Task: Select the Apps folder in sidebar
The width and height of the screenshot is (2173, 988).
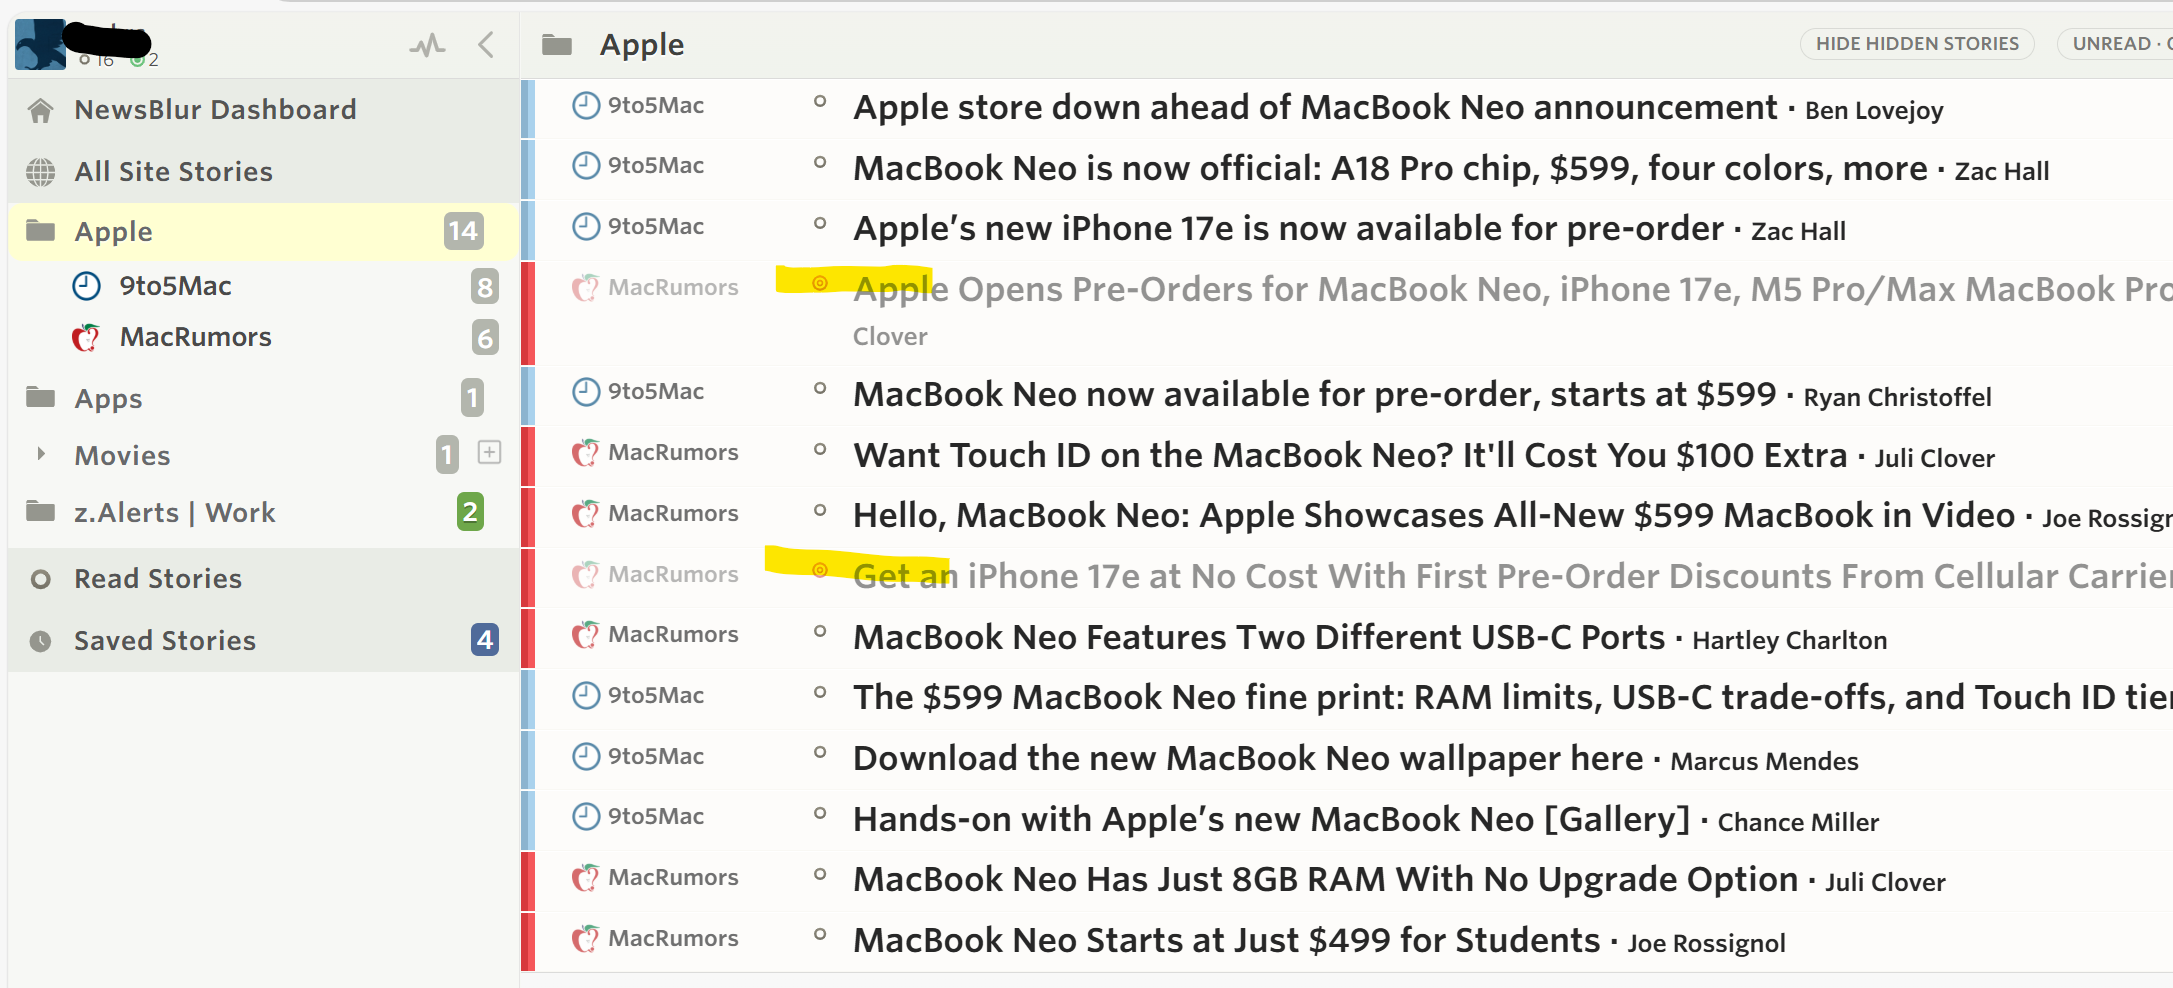Action: 109,399
